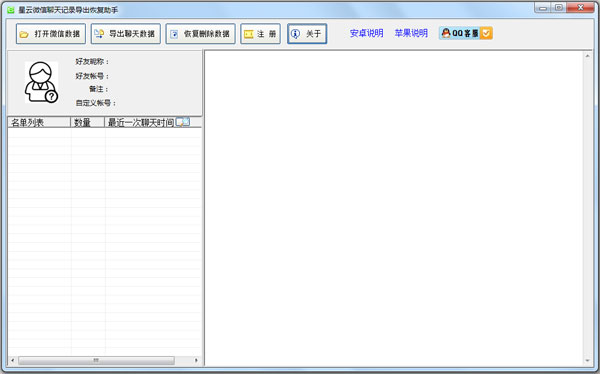600x374 pixels.
Task: Close the application window
Action: coord(580,7)
